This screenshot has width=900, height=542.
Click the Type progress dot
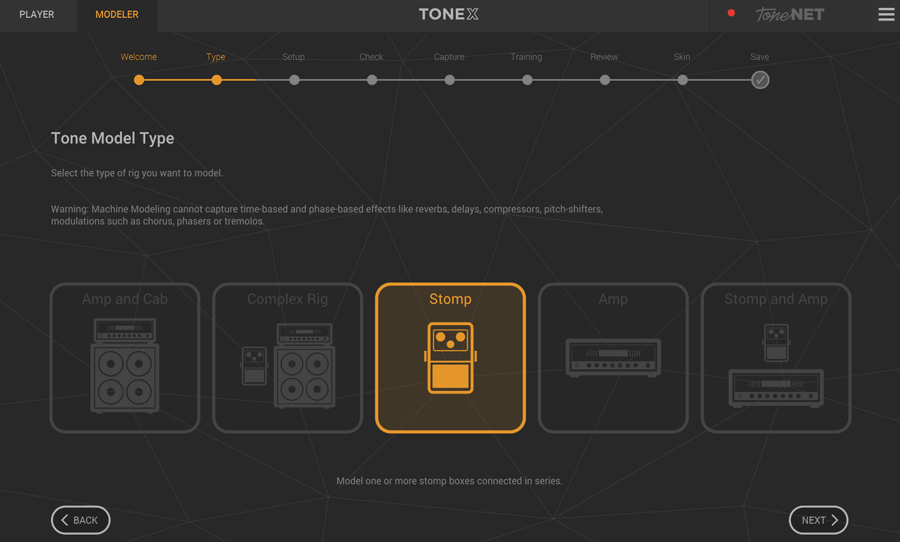click(x=216, y=80)
